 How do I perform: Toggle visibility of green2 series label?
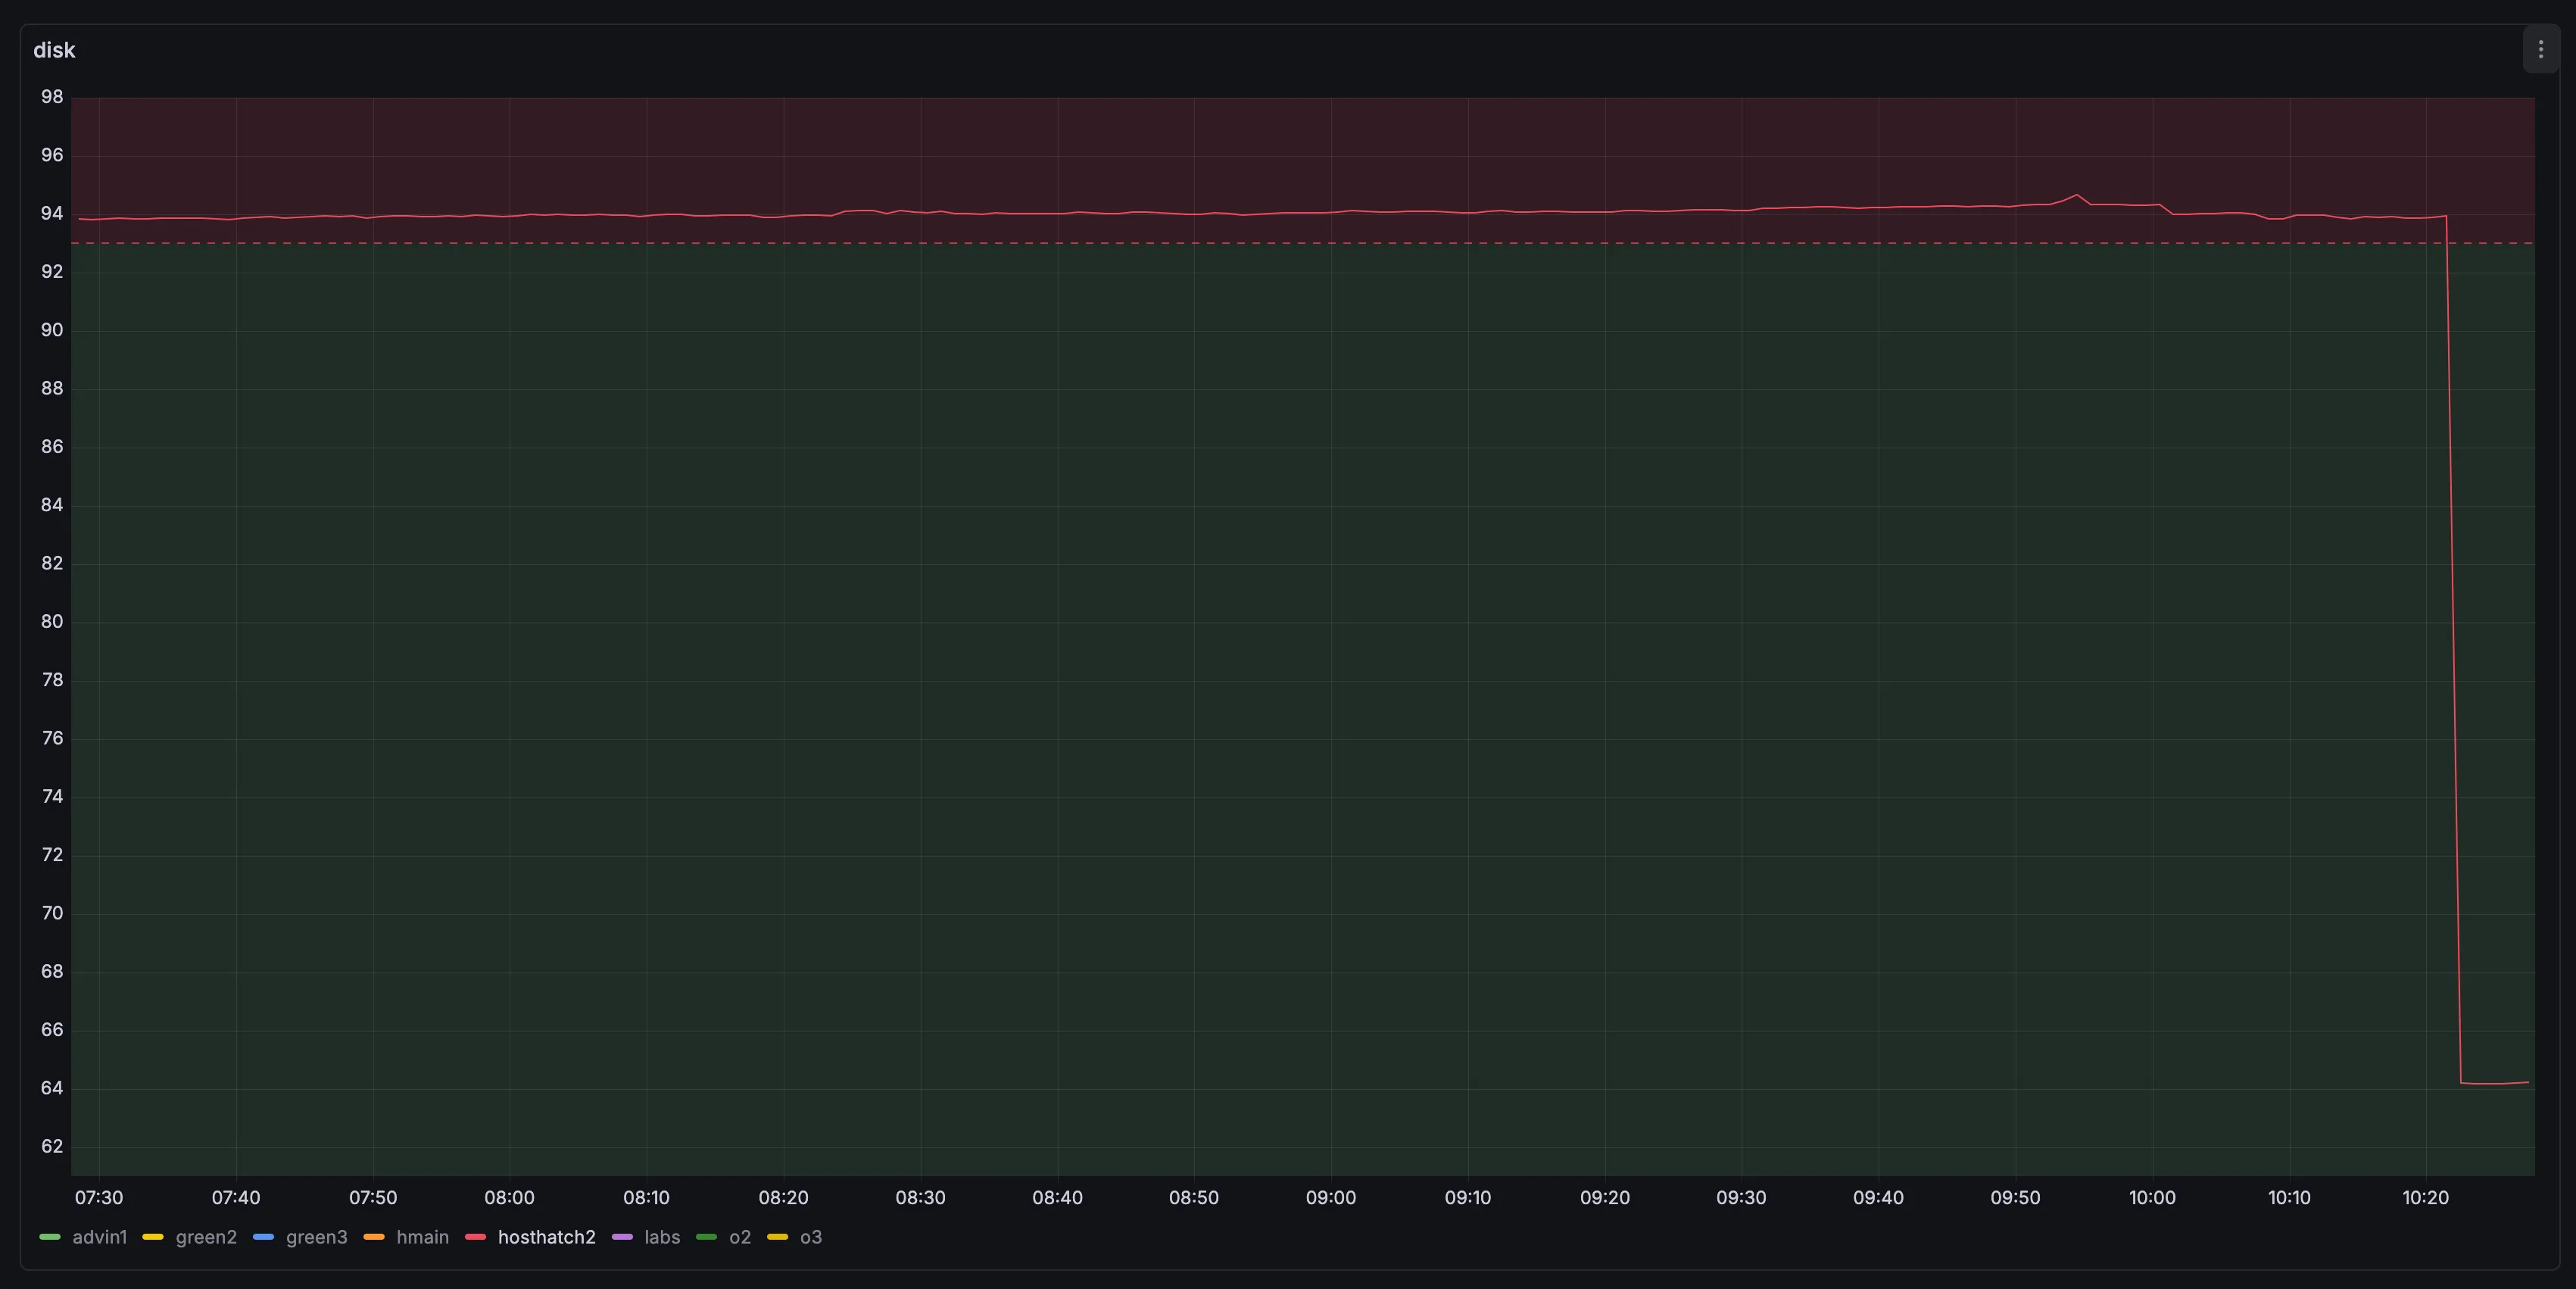click(206, 1237)
